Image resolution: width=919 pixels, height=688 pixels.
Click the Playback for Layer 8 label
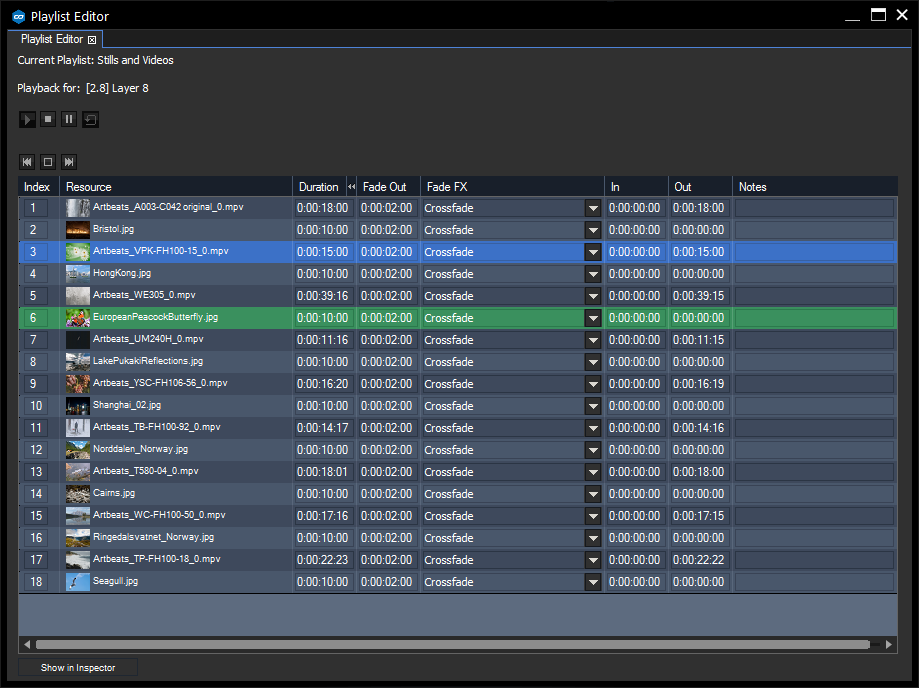[82, 88]
